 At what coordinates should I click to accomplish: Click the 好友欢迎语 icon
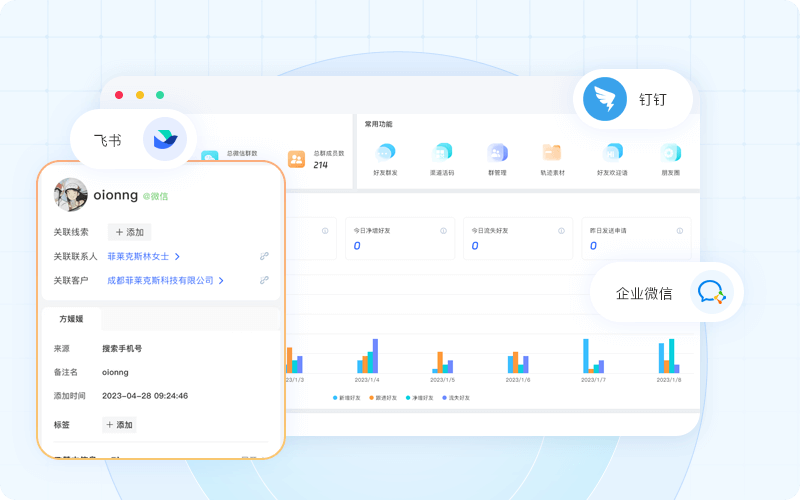tap(612, 153)
